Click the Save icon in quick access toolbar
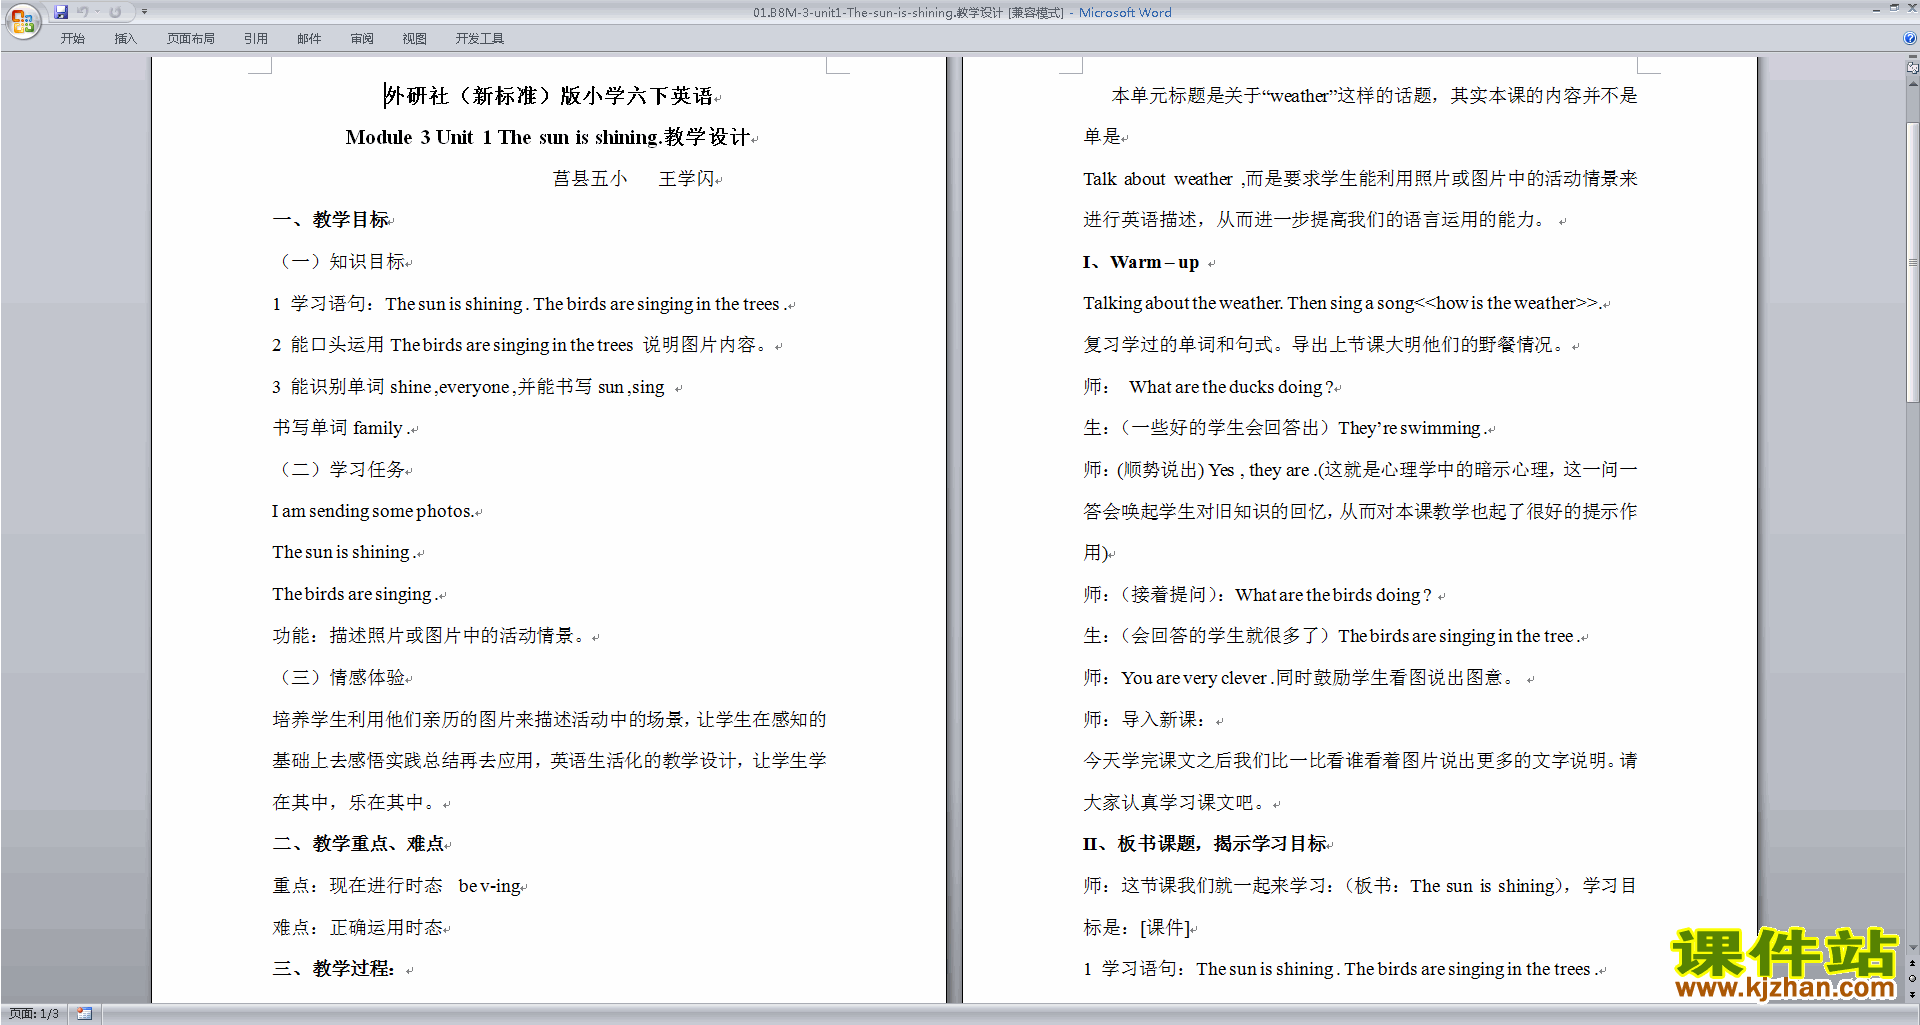The height and width of the screenshot is (1025, 1920). click(x=61, y=12)
